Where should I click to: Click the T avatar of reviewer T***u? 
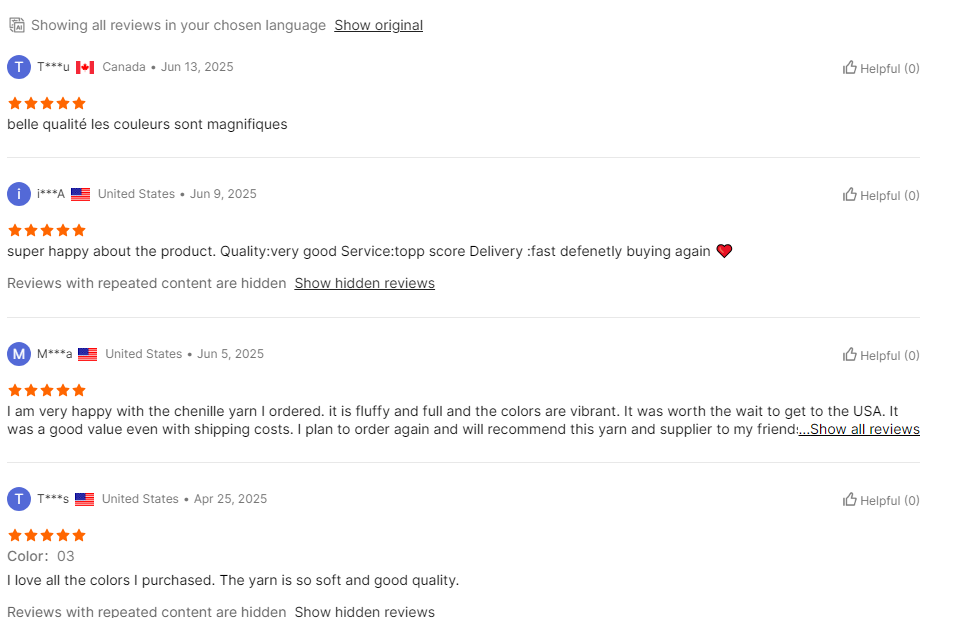point(19,67)
